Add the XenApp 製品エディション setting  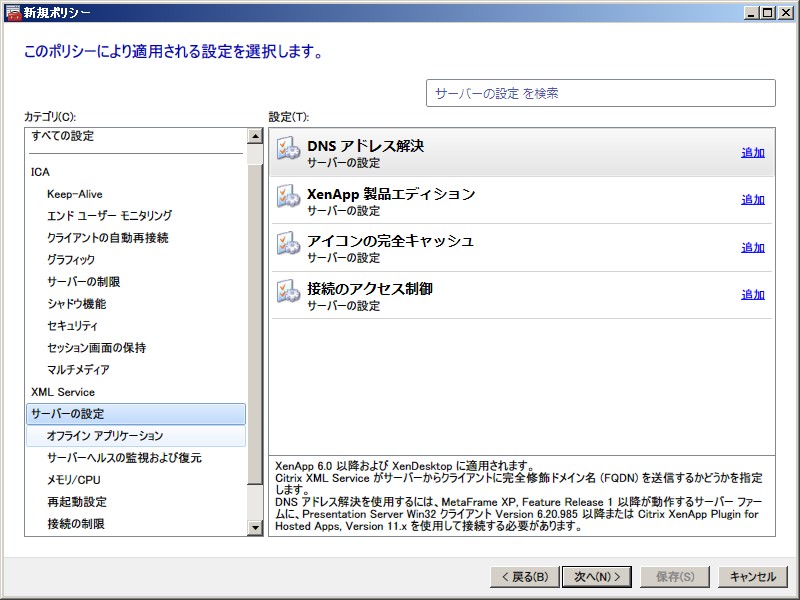coord(752,200)
